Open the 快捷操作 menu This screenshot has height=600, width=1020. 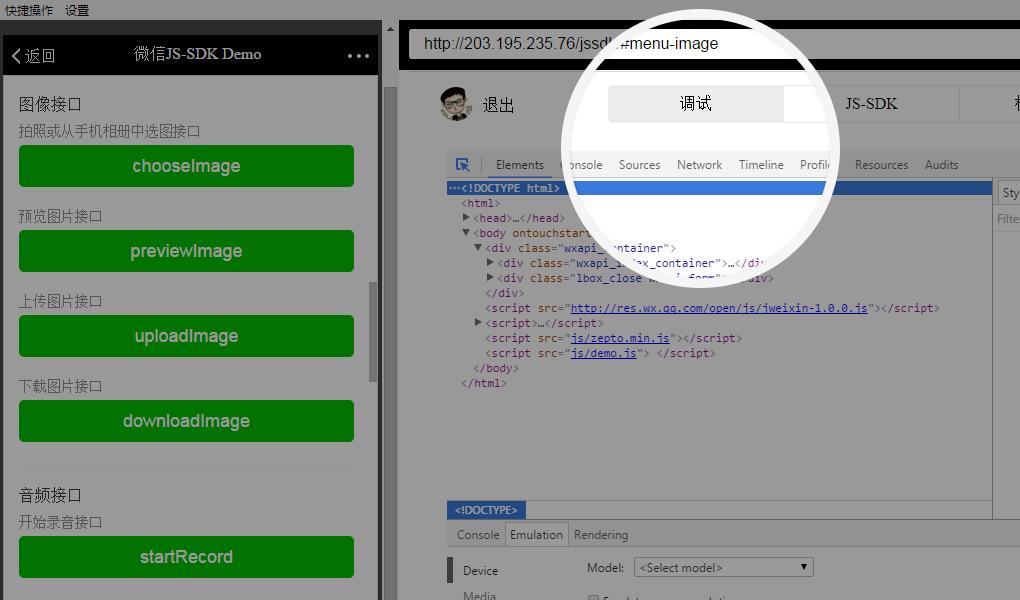coord(29,10)
